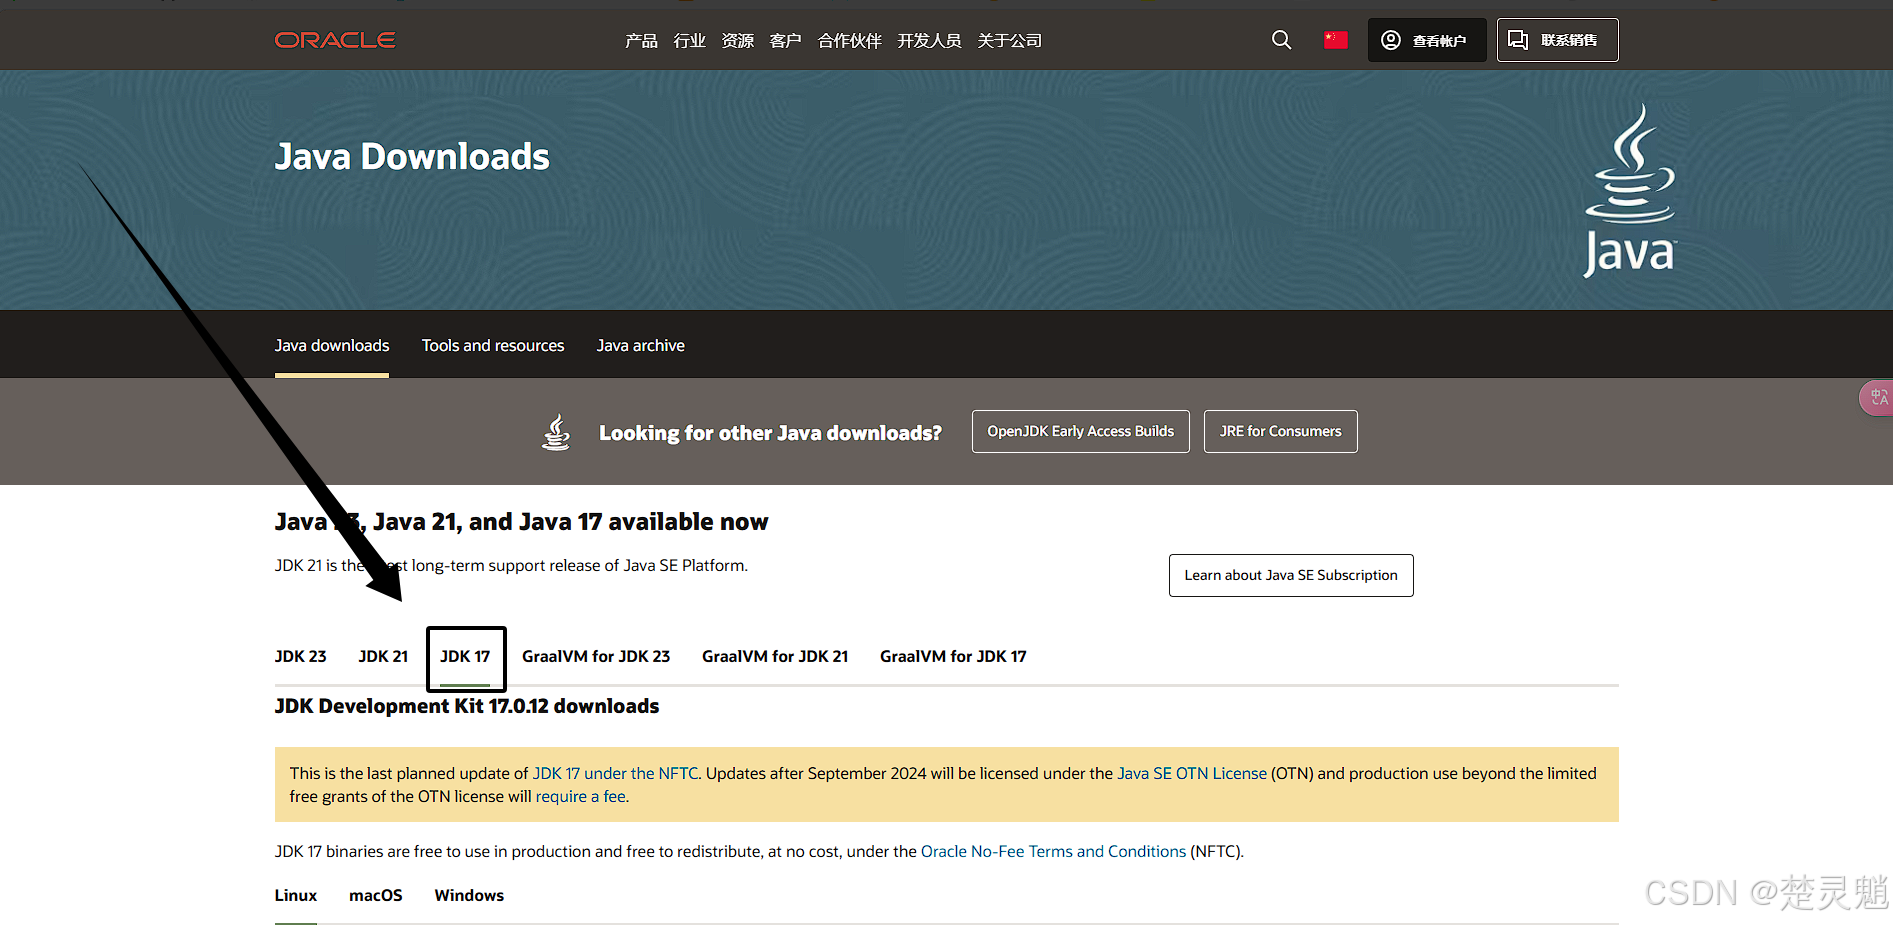Click OpenJDK Early Access Builds button
The image size is (1893, 925).
click(1081, 431)
